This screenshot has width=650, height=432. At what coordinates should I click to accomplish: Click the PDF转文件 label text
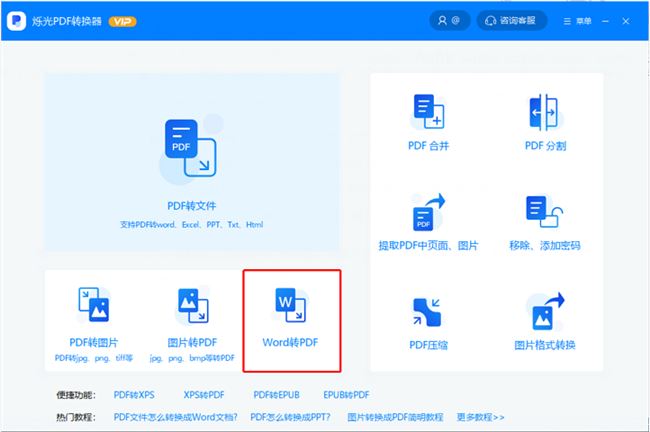pyautogui.click(x=192, y=206)
